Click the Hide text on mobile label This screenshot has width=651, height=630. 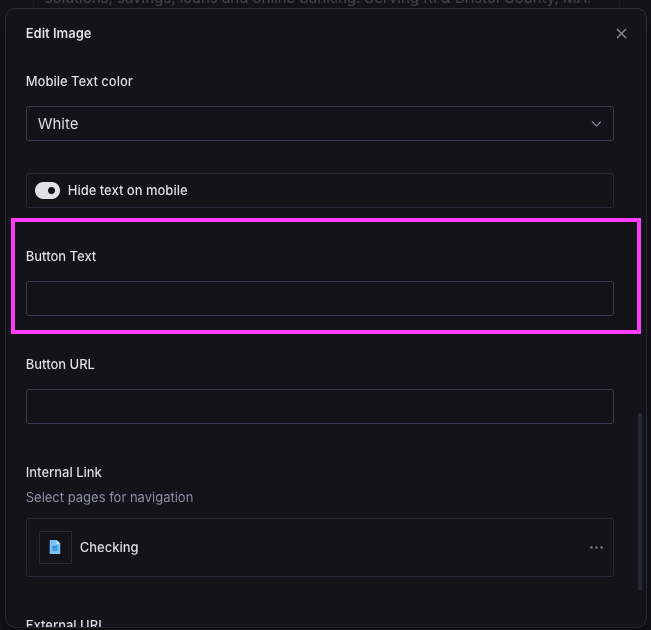tap(127, 190)
